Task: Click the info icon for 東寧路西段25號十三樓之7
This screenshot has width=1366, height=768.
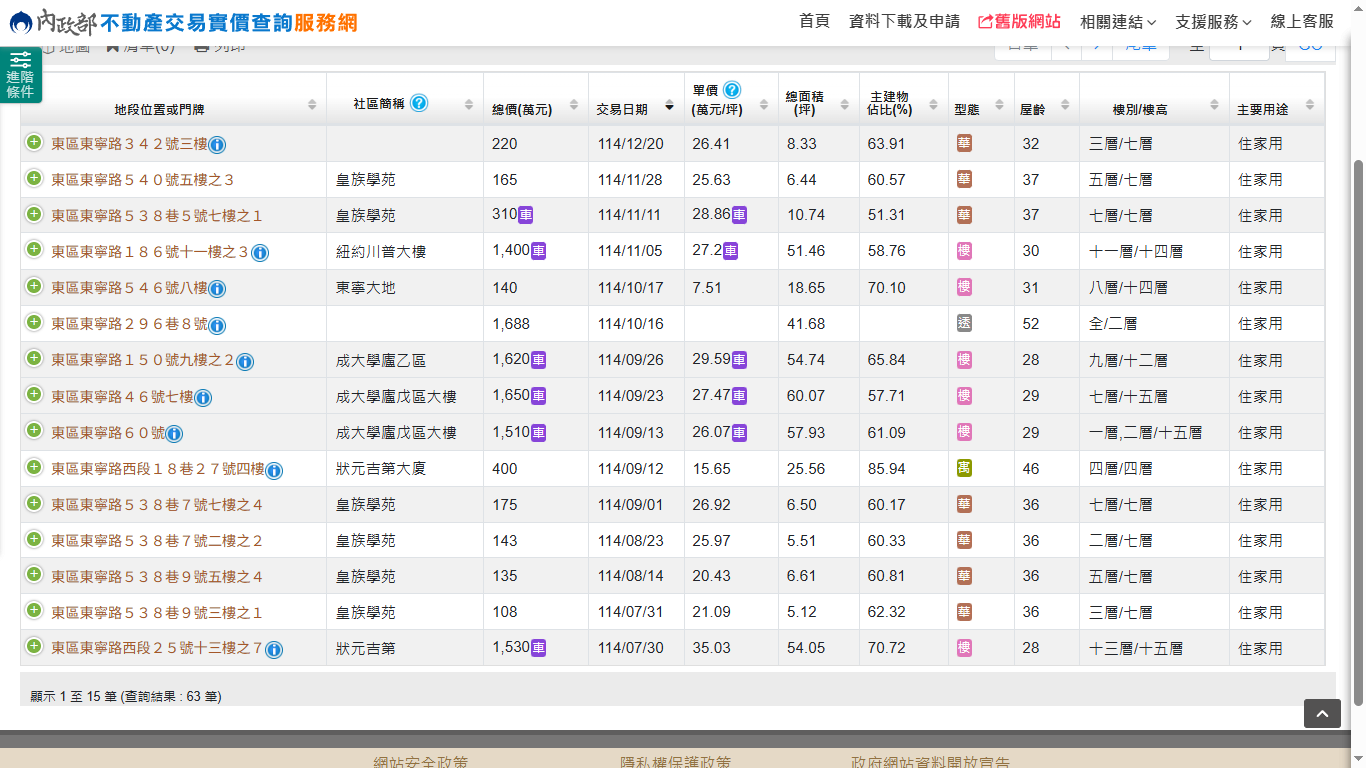Action: (274, 649)
